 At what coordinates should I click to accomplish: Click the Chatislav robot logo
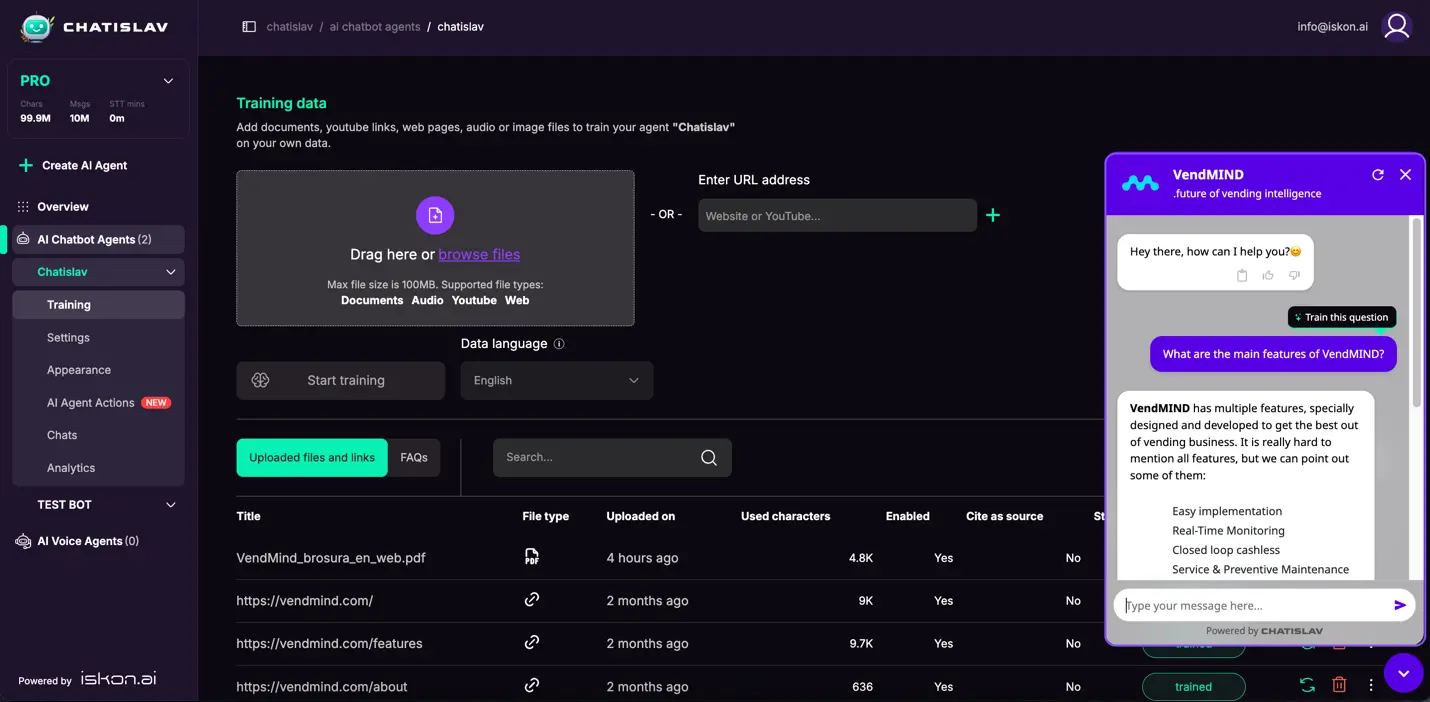click(x=37, y=27)
